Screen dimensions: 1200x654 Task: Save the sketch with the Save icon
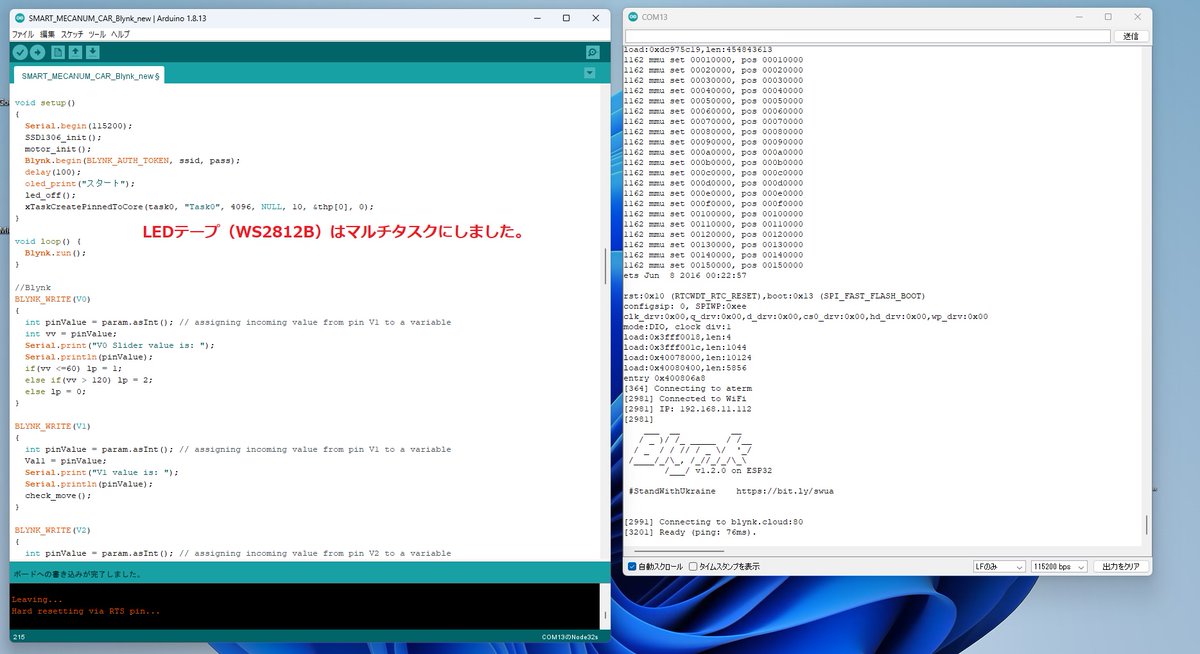[93, 52]
